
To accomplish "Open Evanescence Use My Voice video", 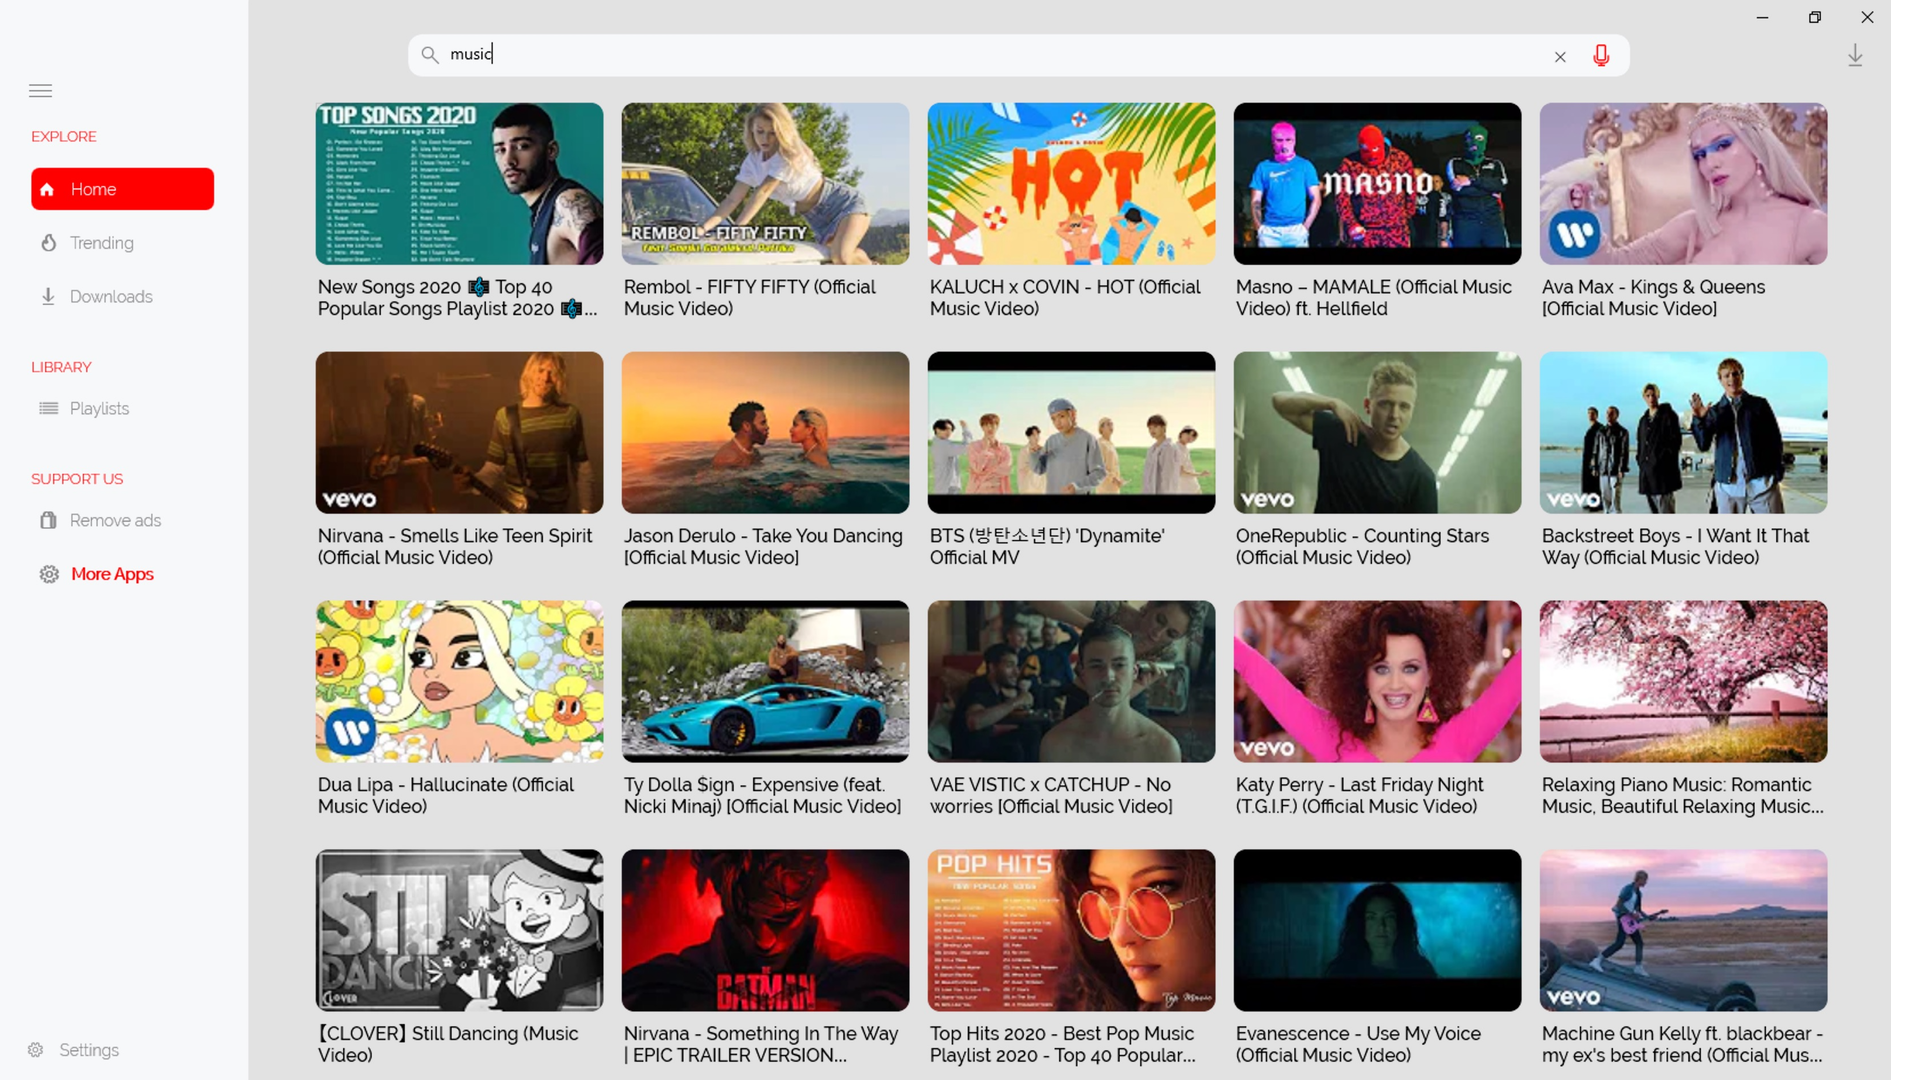I will 1377,930.
